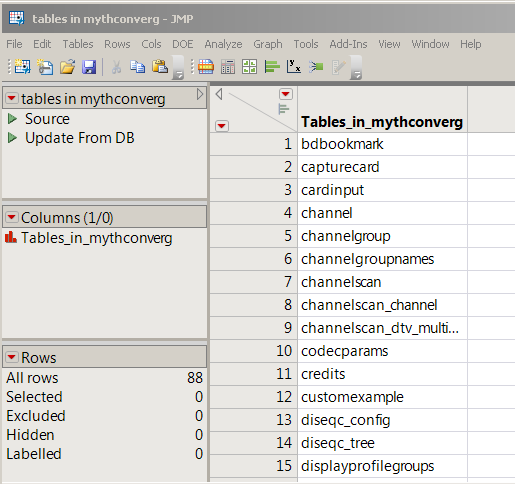Open the View menu
This screenshot has height=484, width=515.
coord(389,44)
